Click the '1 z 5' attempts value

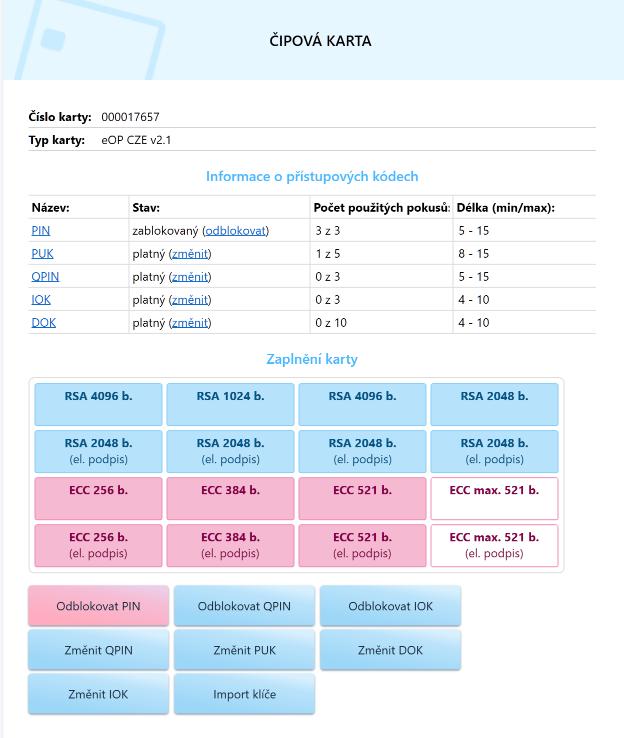[328, 254]
